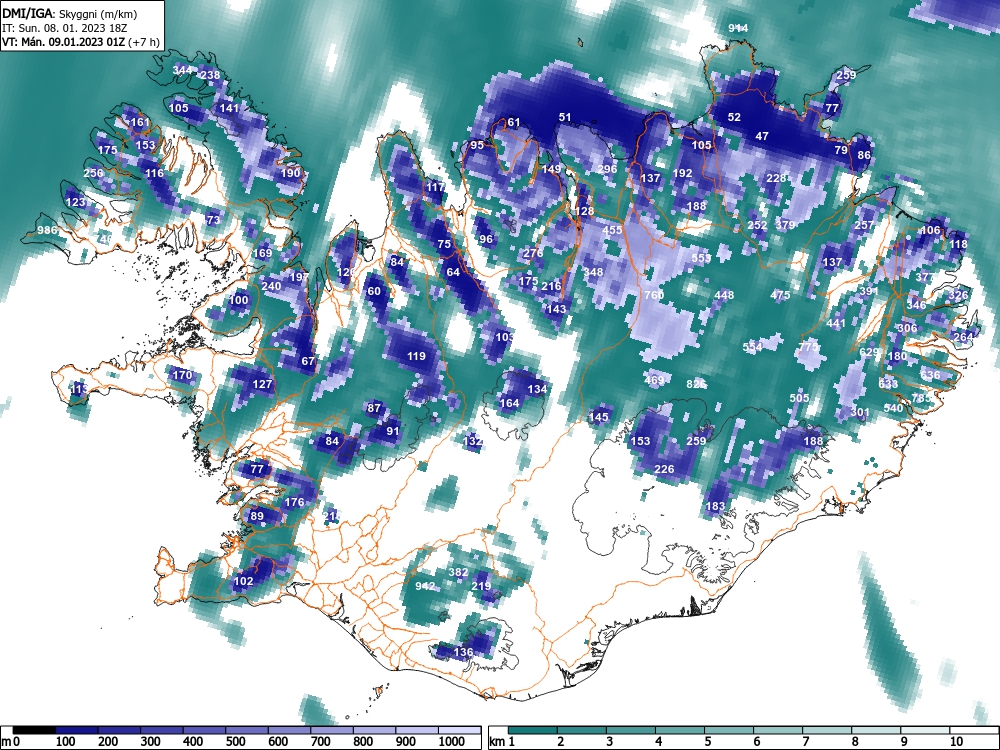Click the value 102 on the Reykjanes peninsula
Screen dimensions: 1000x750
coord(244,581)
